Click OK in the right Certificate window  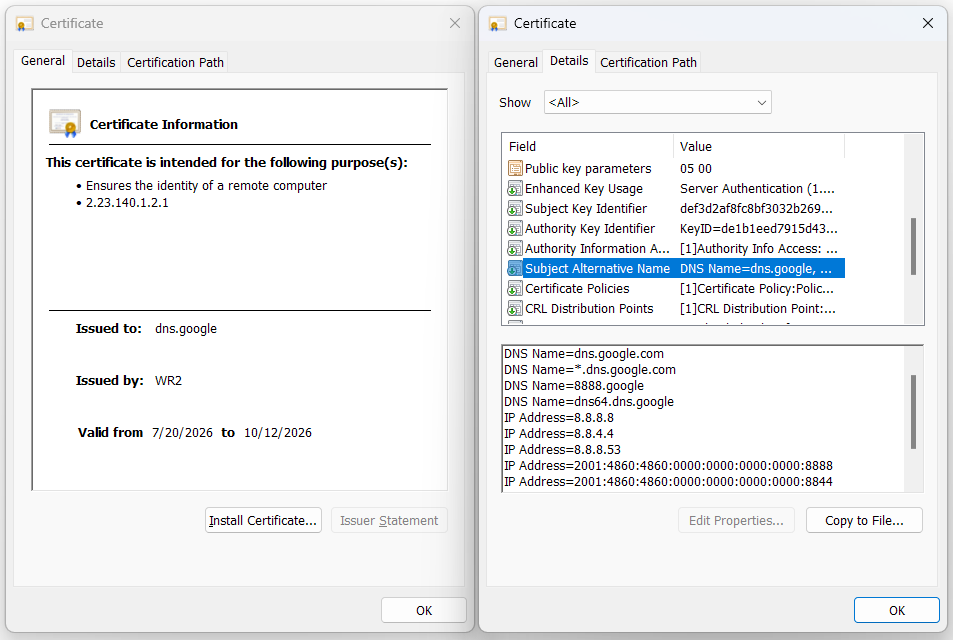[896, 610]
